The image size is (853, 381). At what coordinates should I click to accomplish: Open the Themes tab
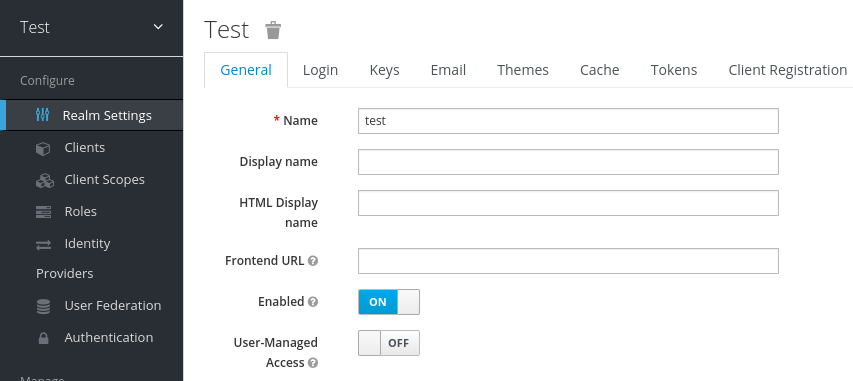point(523,70)
